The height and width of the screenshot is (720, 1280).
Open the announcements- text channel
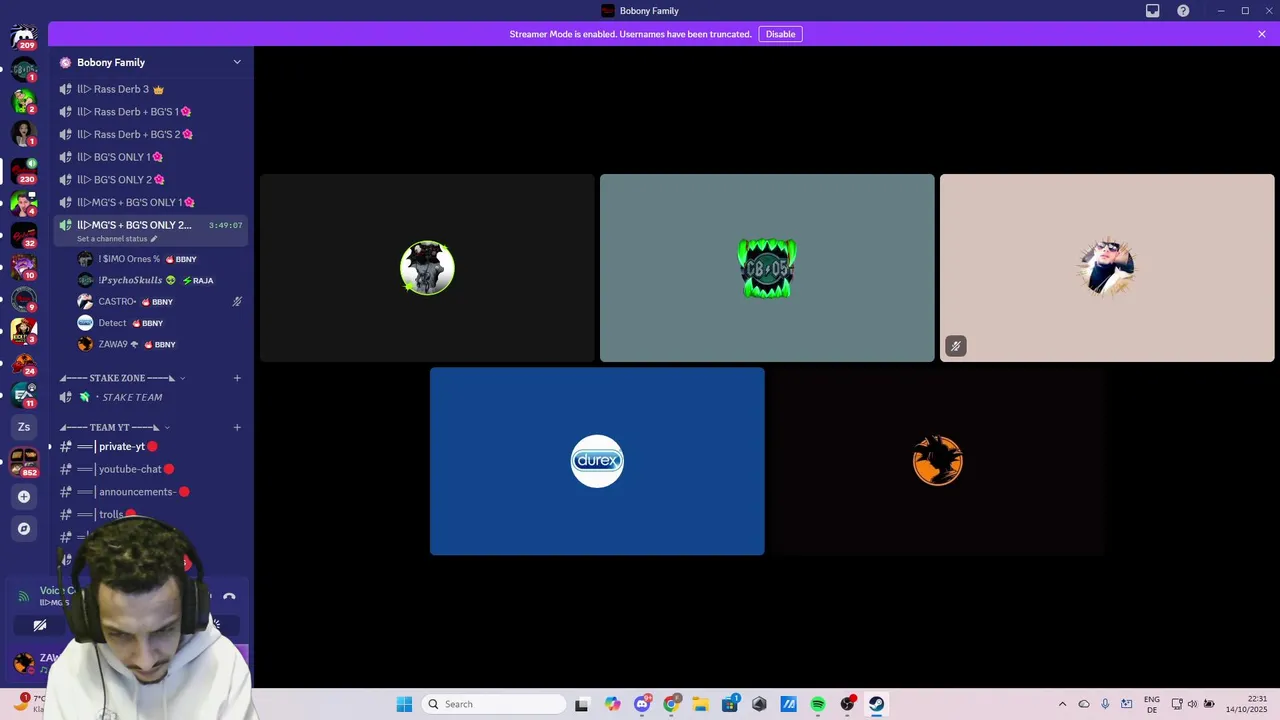pos(150,492)
